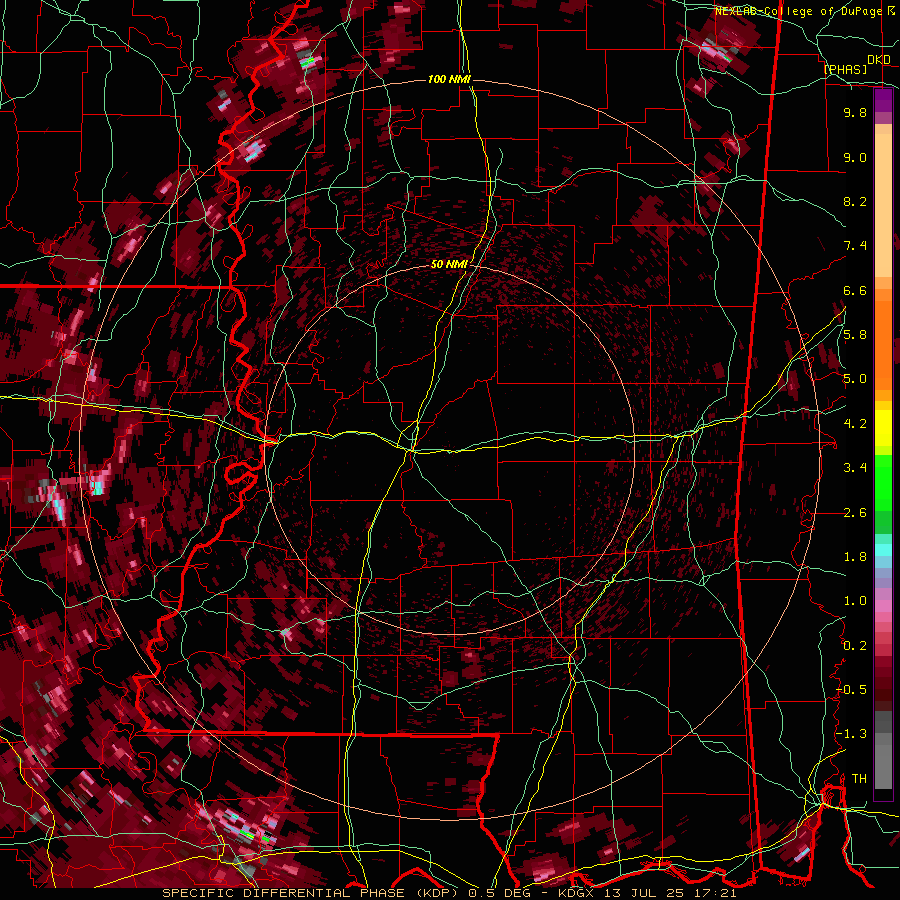Click the Specific Differential Phase KDGX caption
This screenshot has height=900, width=900.
pyautogui.click(x=449, y=893)
